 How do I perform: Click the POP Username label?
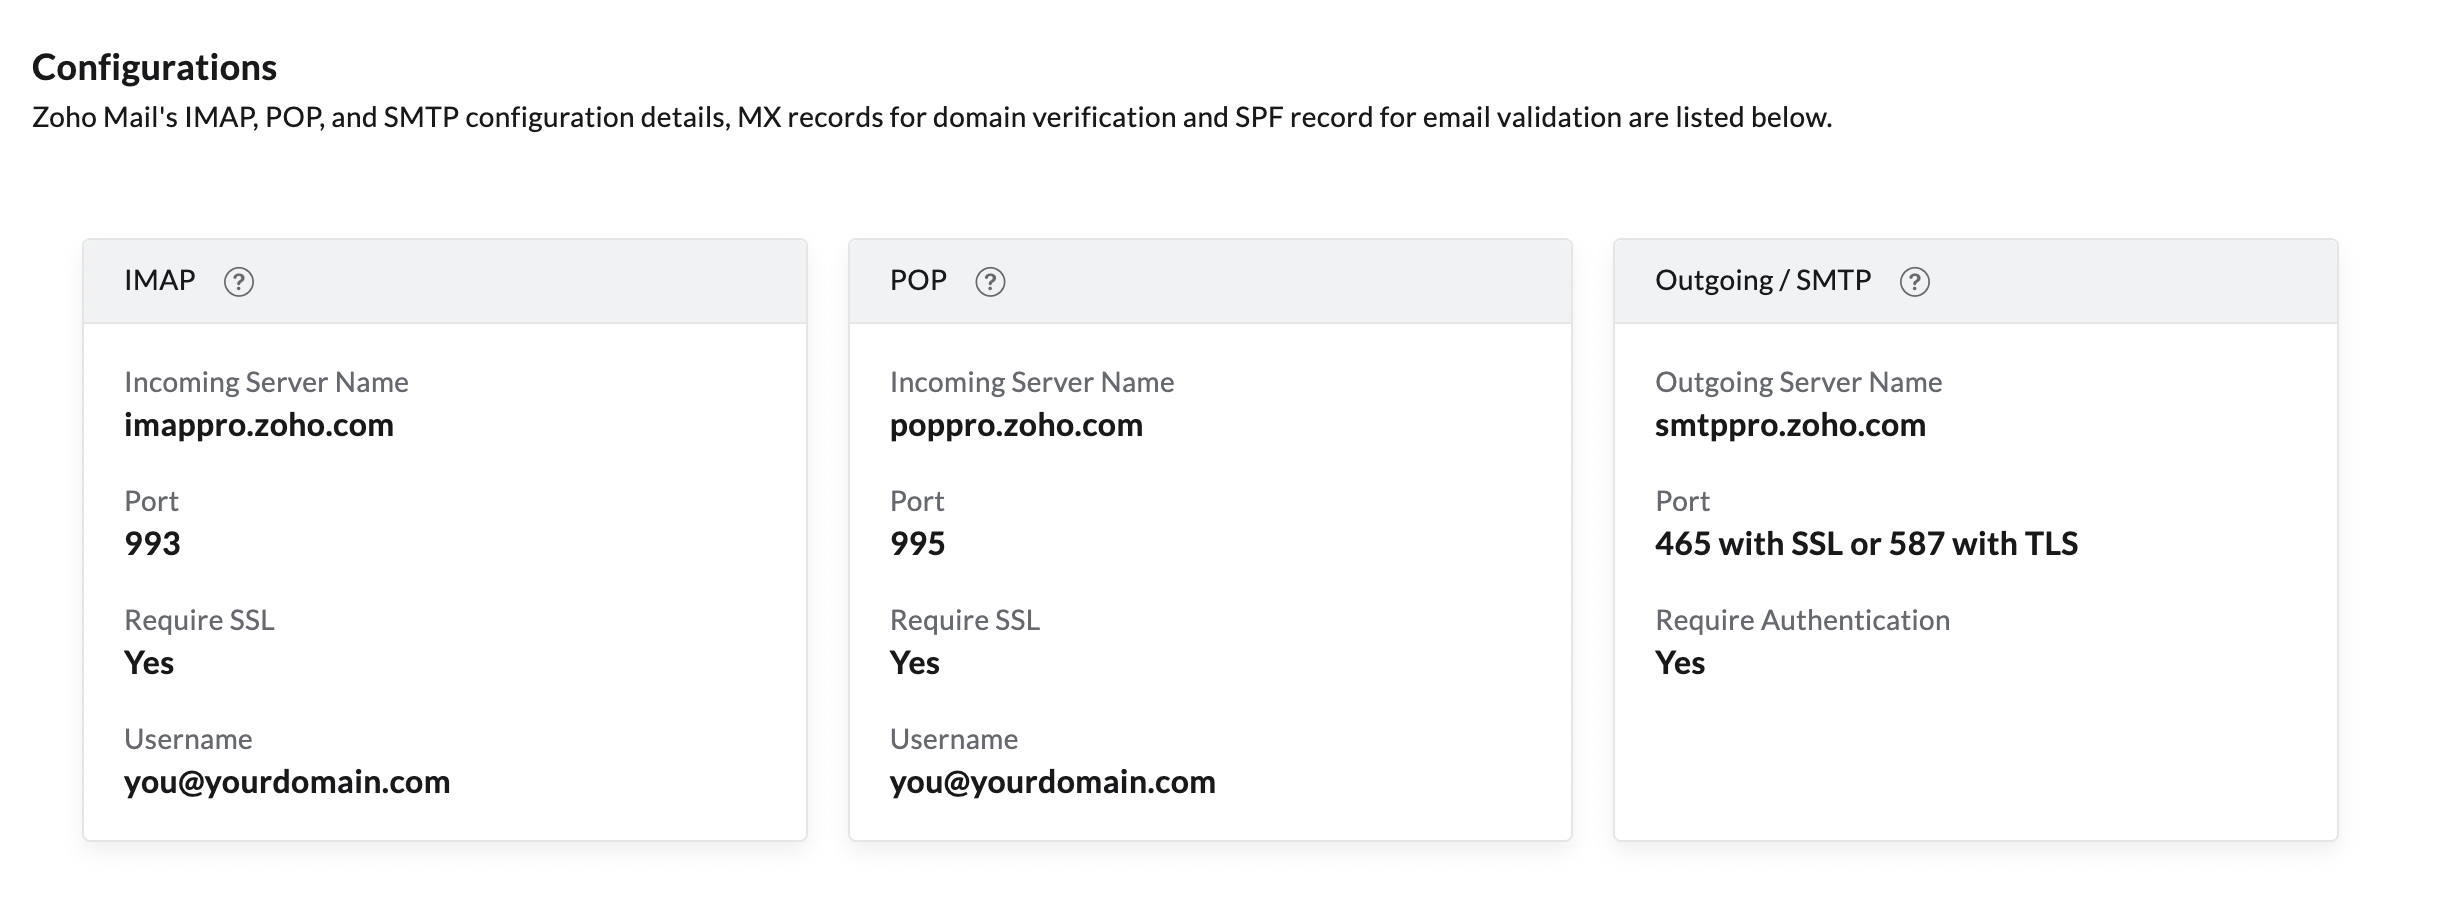pyautogui.click(x=954, y=739)
